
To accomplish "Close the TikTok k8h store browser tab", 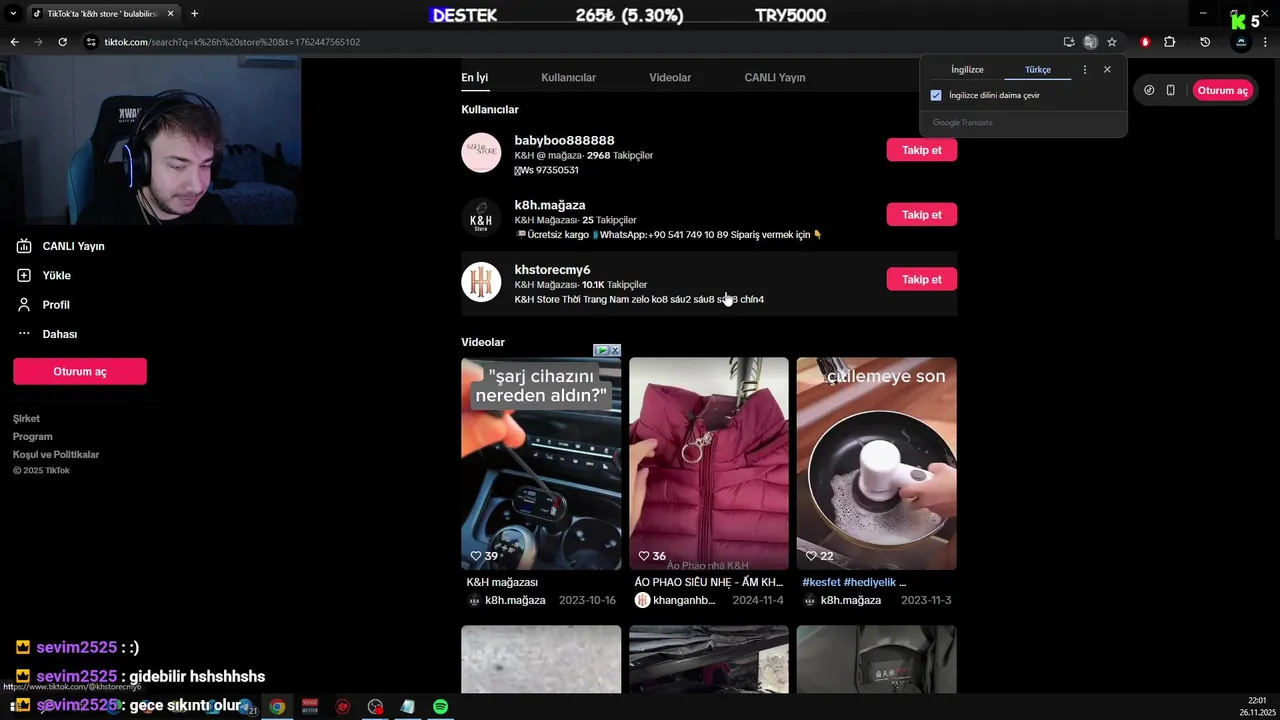I will click(x=169, y=13).
